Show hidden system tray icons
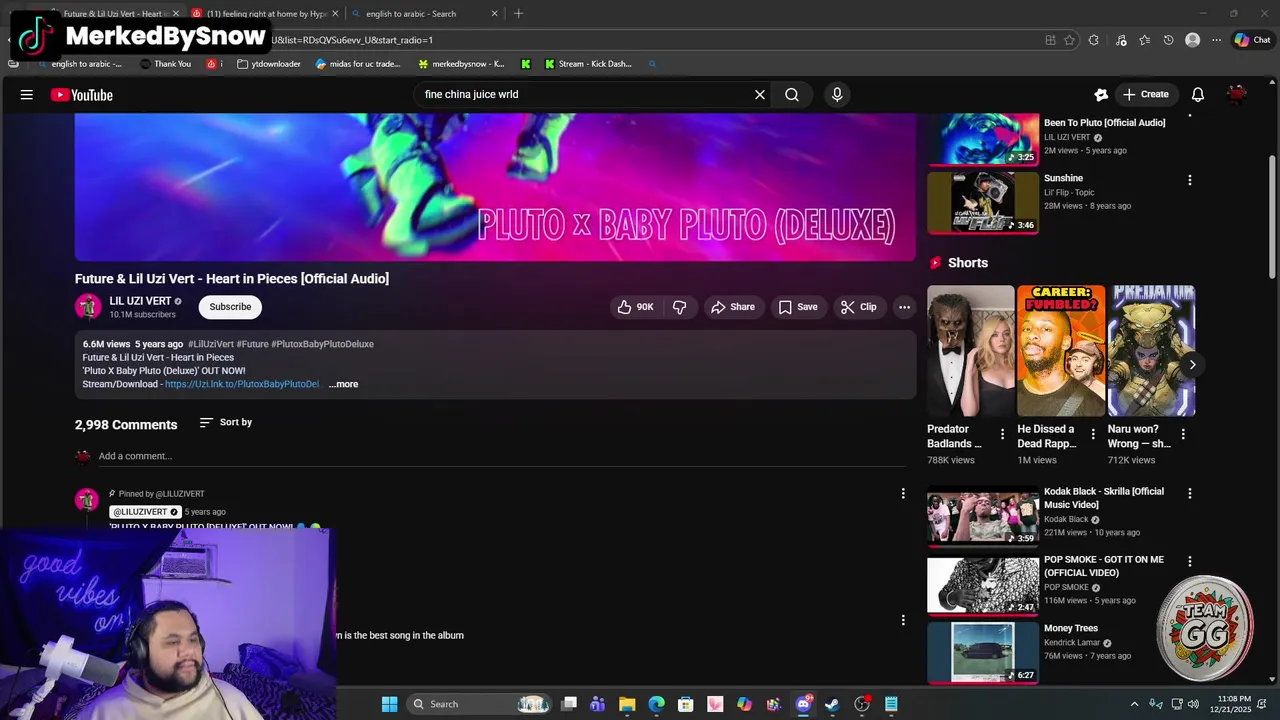This screenshot has width=1280, height=720. click(1134, 704)
